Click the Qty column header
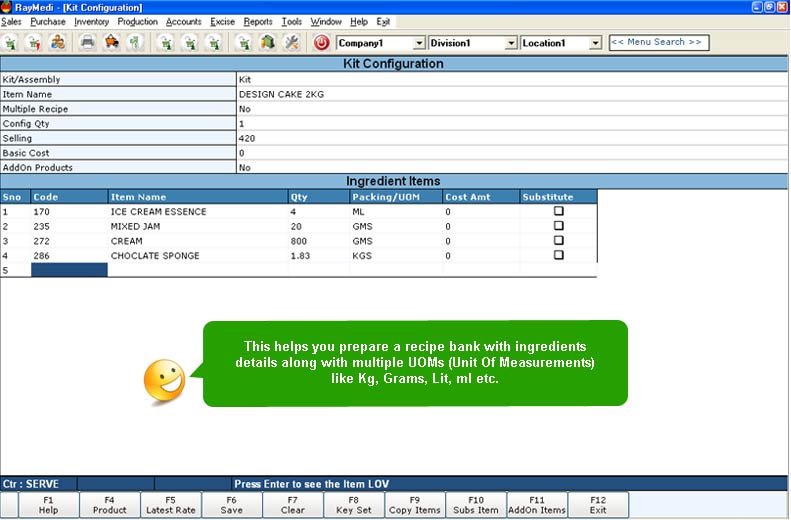Viewport: 791px width, 520px height. tap(318, 197)
